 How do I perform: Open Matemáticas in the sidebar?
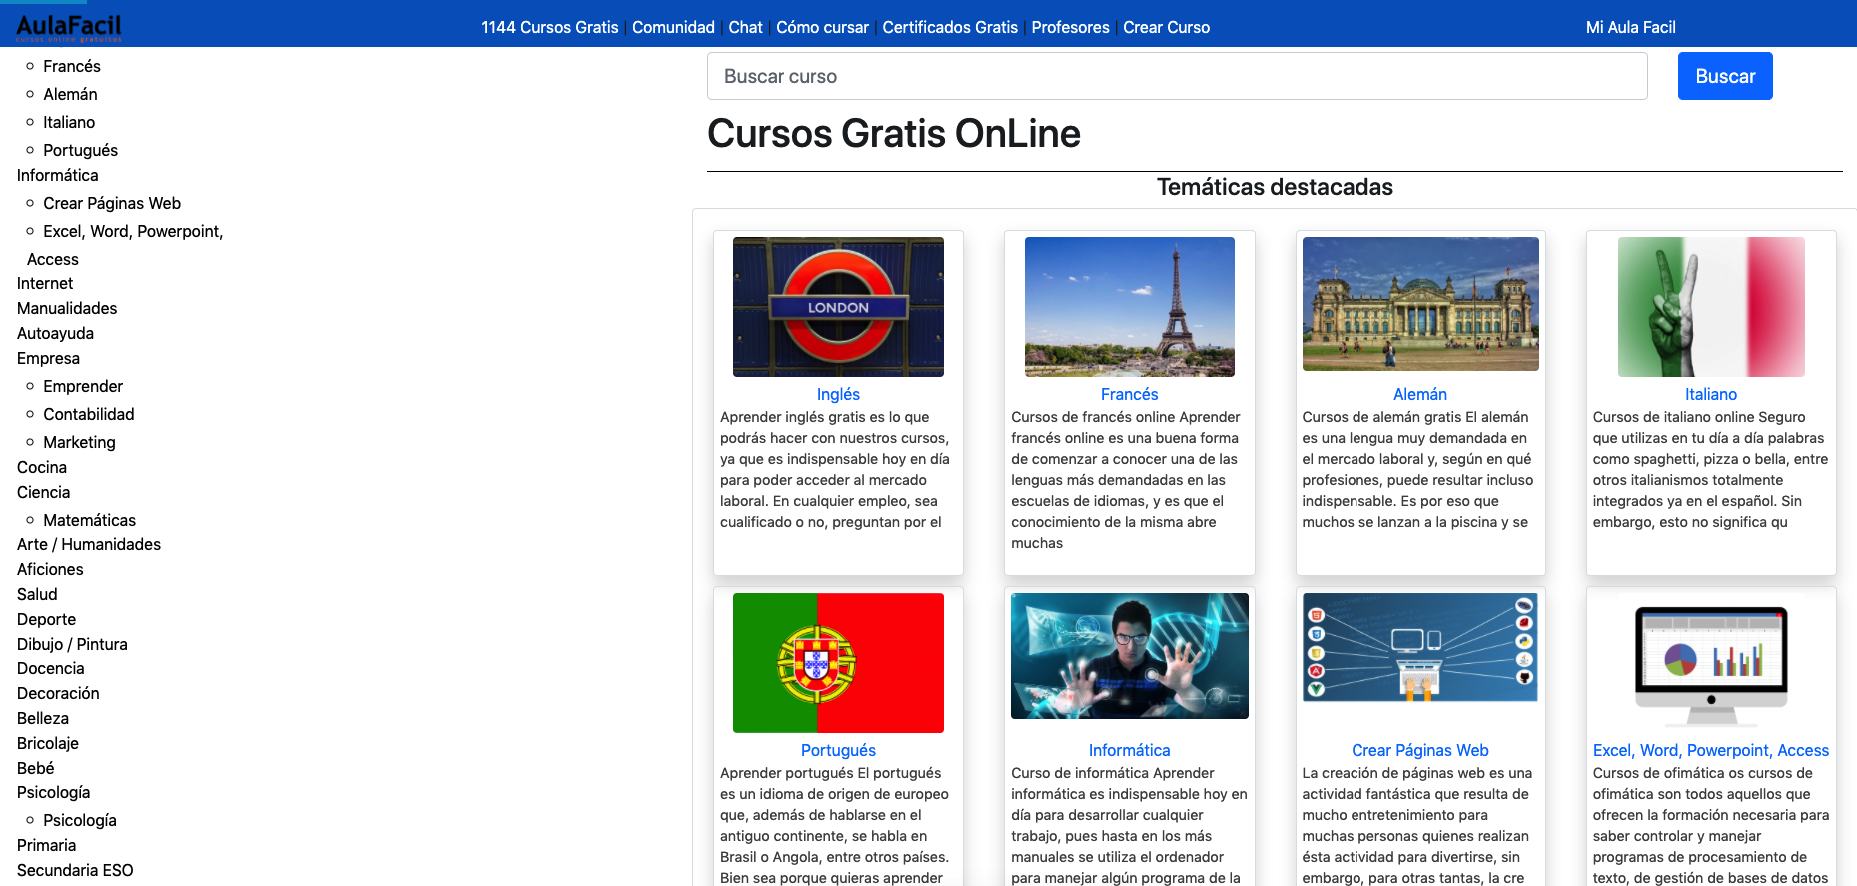[89, 520]
